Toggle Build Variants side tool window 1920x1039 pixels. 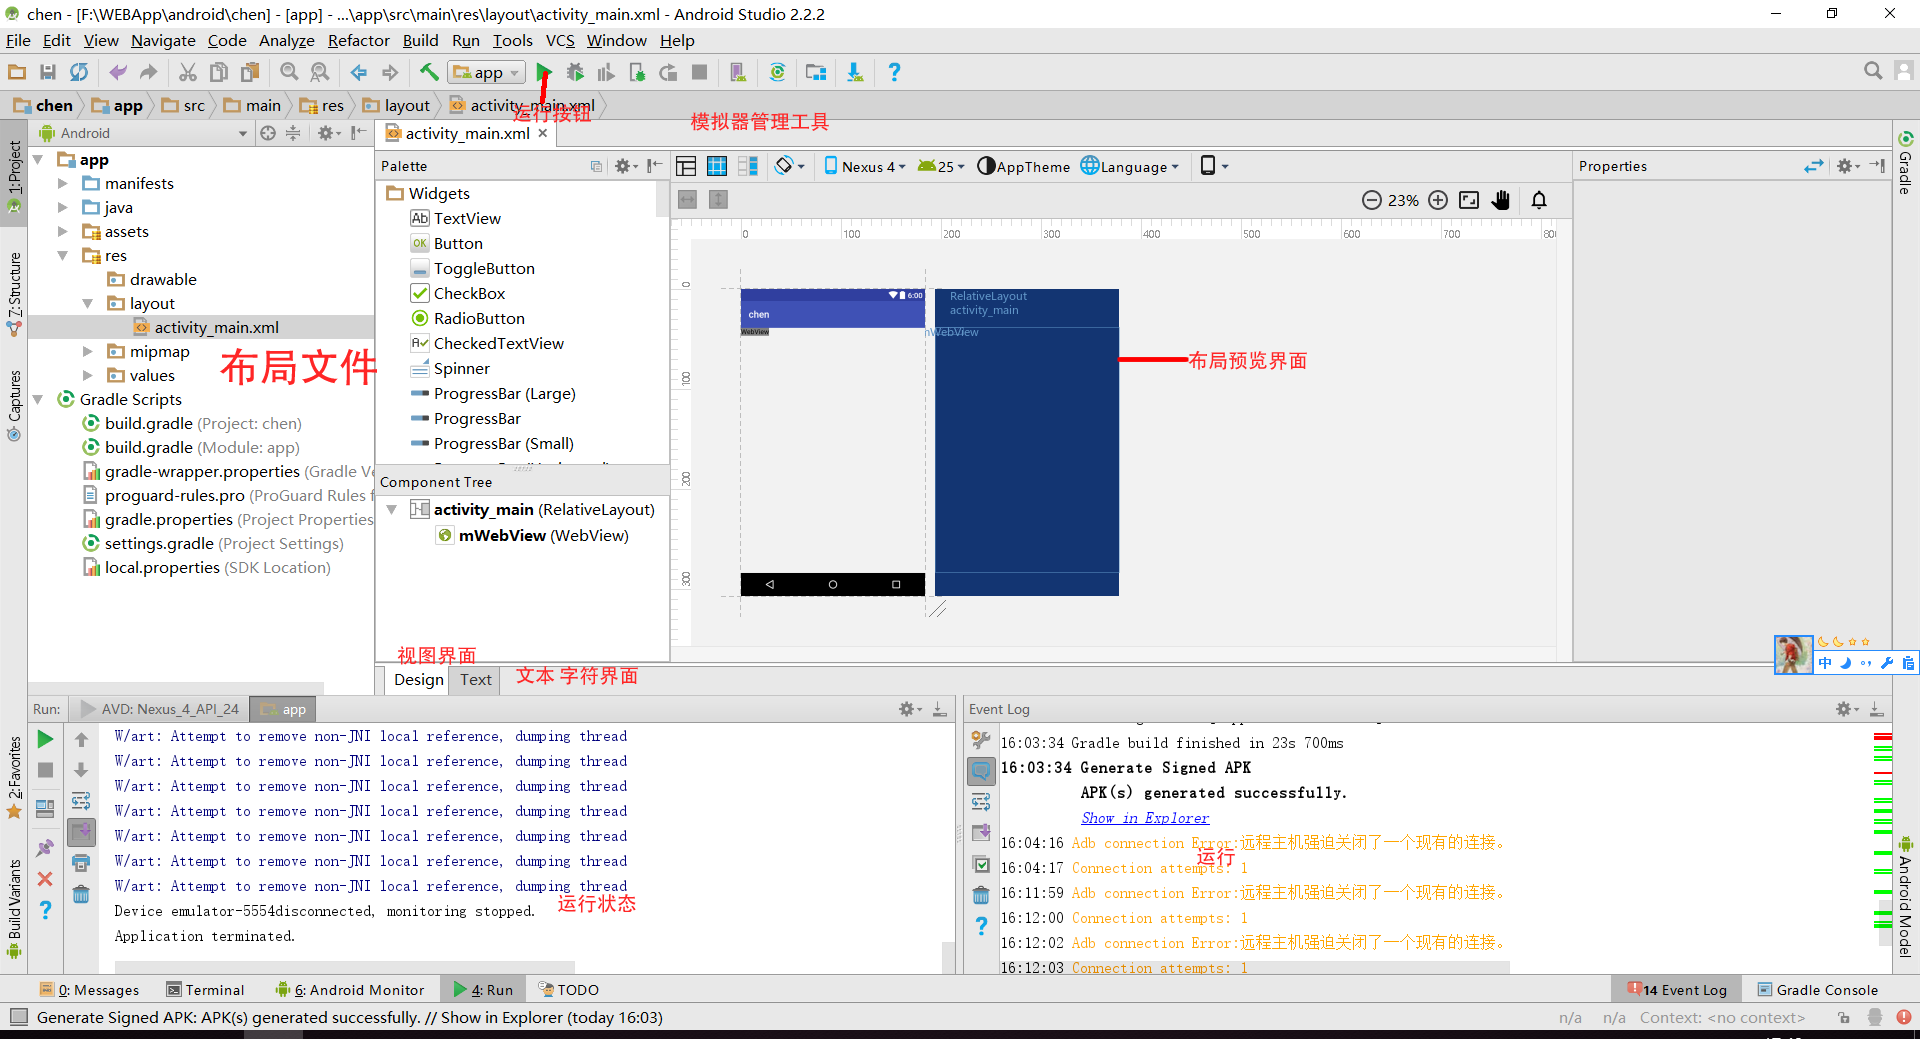point(14,908)
